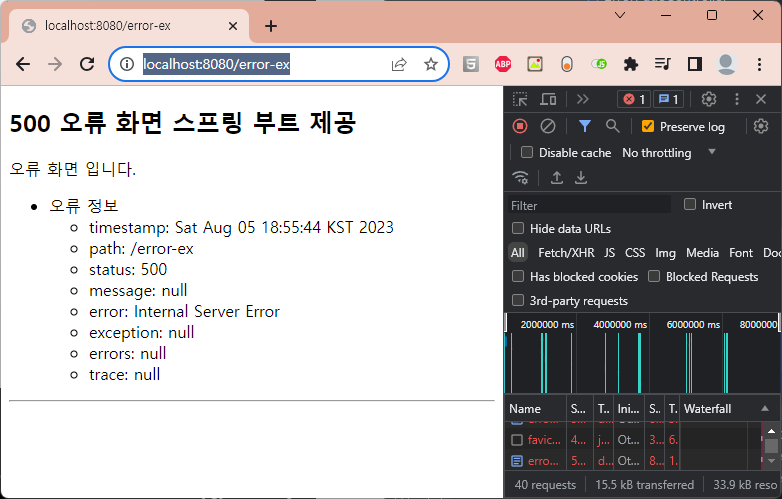The image size is (782, 499).
Task: Check Blocked Requests checkbox
Action: (654, 276)
